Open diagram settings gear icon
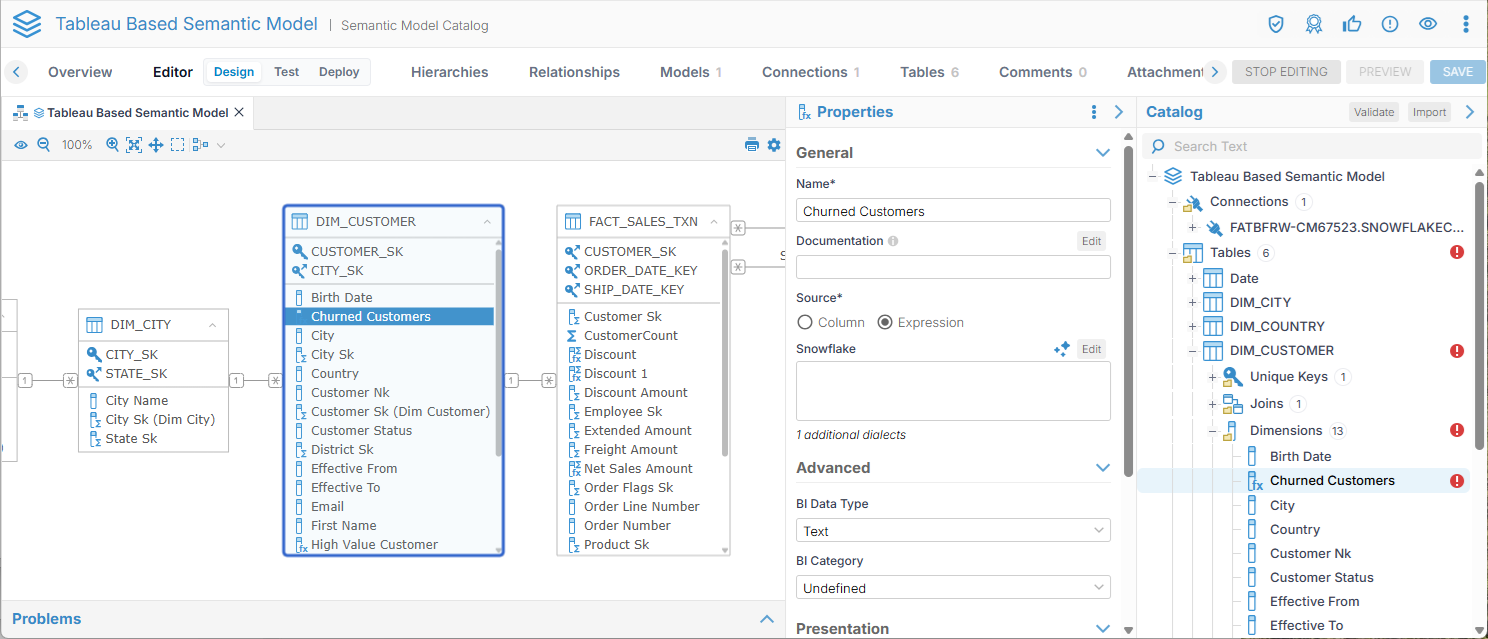 774,145
